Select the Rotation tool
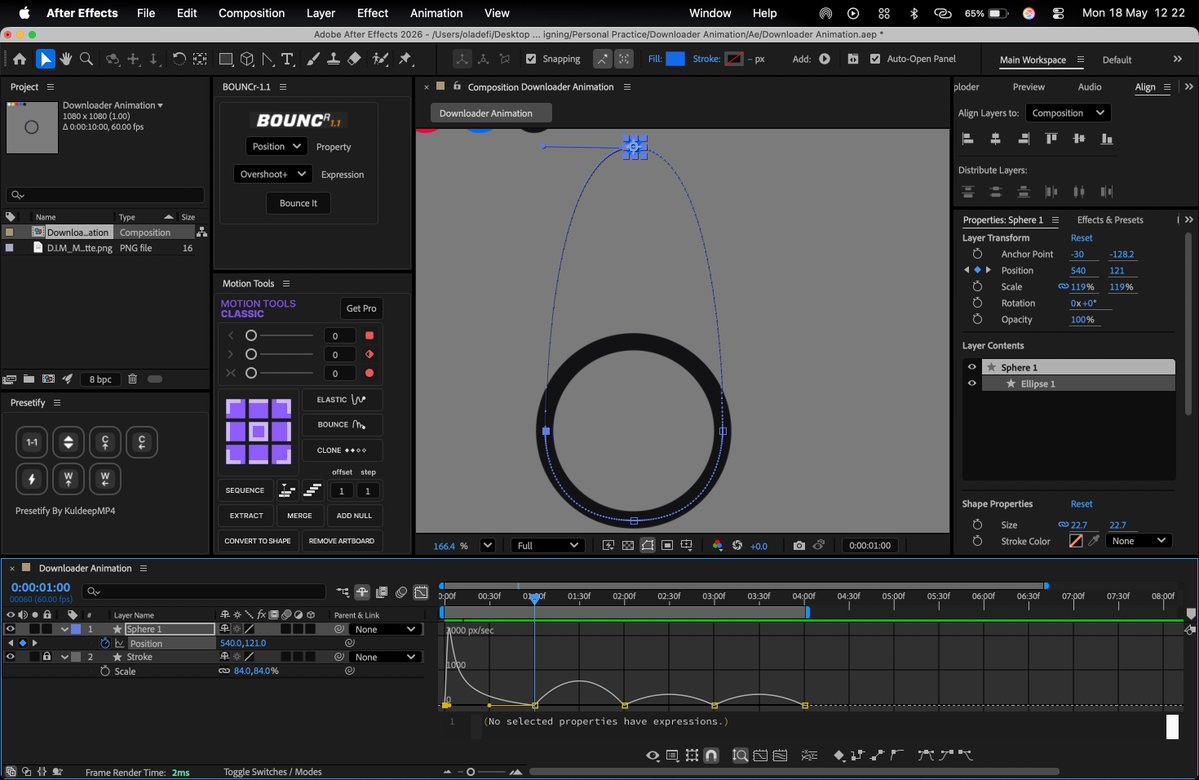Viewport: 1199px width, 780px height. [178, 59]
